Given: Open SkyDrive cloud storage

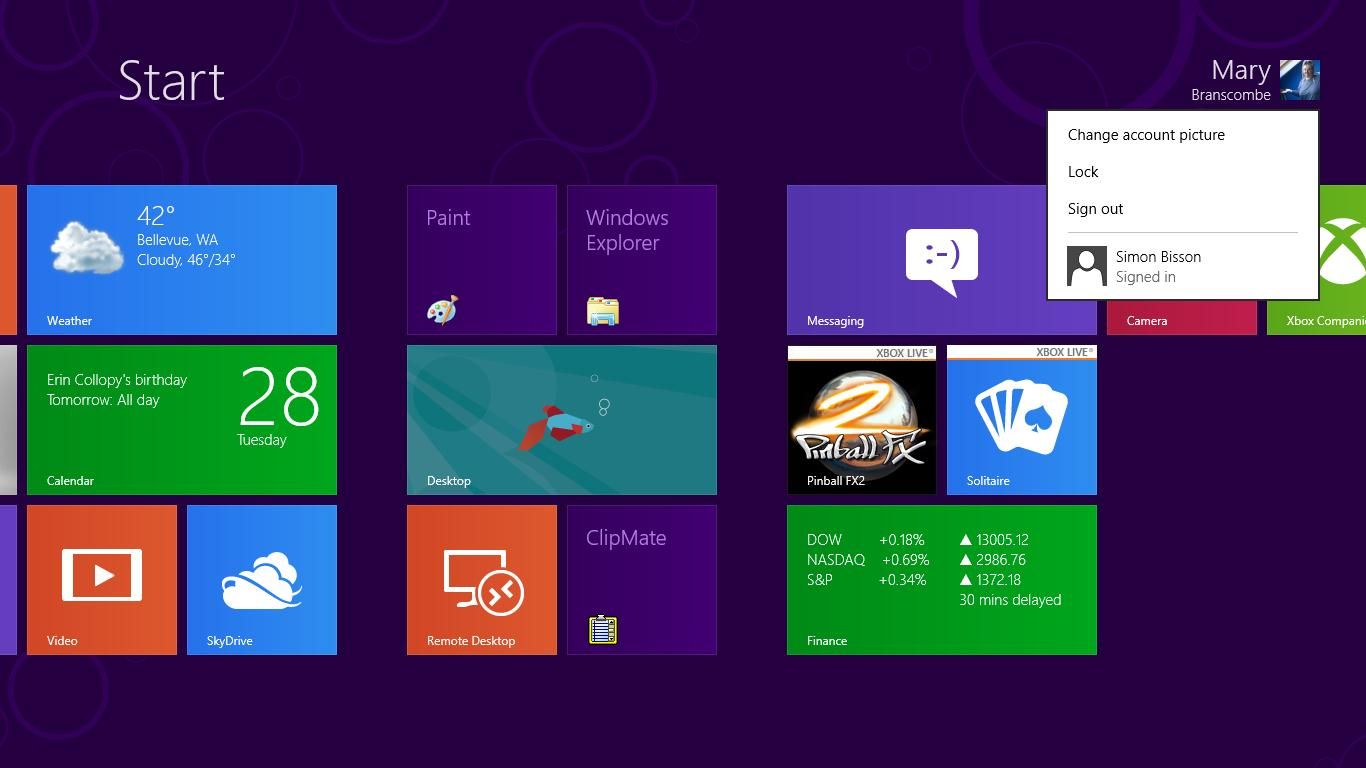Looking at the screenshot, I should 261,579.
